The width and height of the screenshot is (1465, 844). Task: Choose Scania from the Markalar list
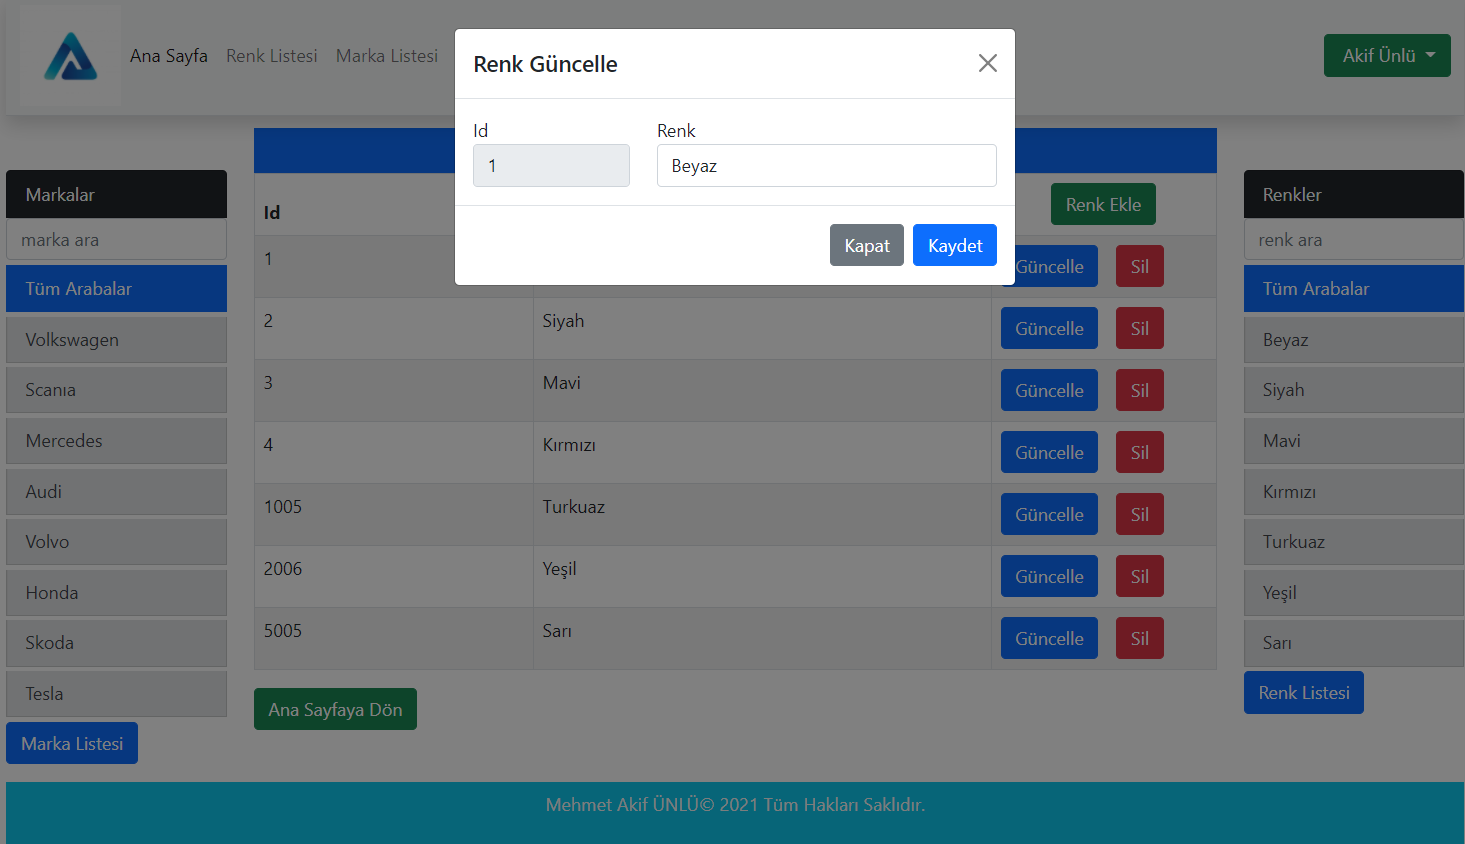coord(116,390)
